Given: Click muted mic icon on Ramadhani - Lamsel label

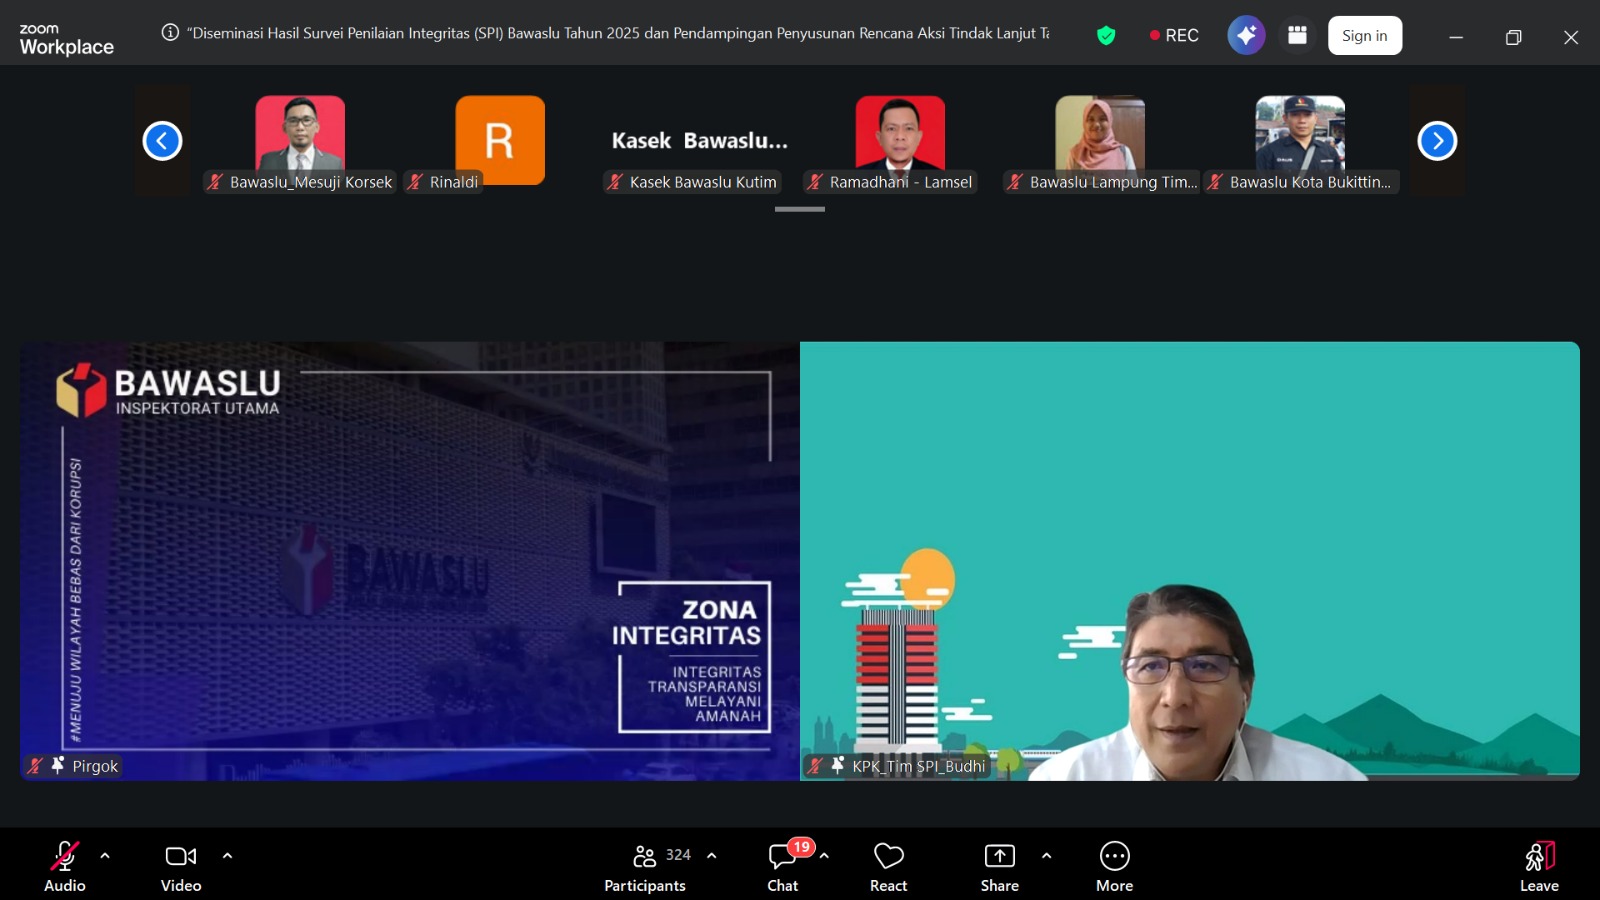Looking at the screenshot, I should 815,182.
